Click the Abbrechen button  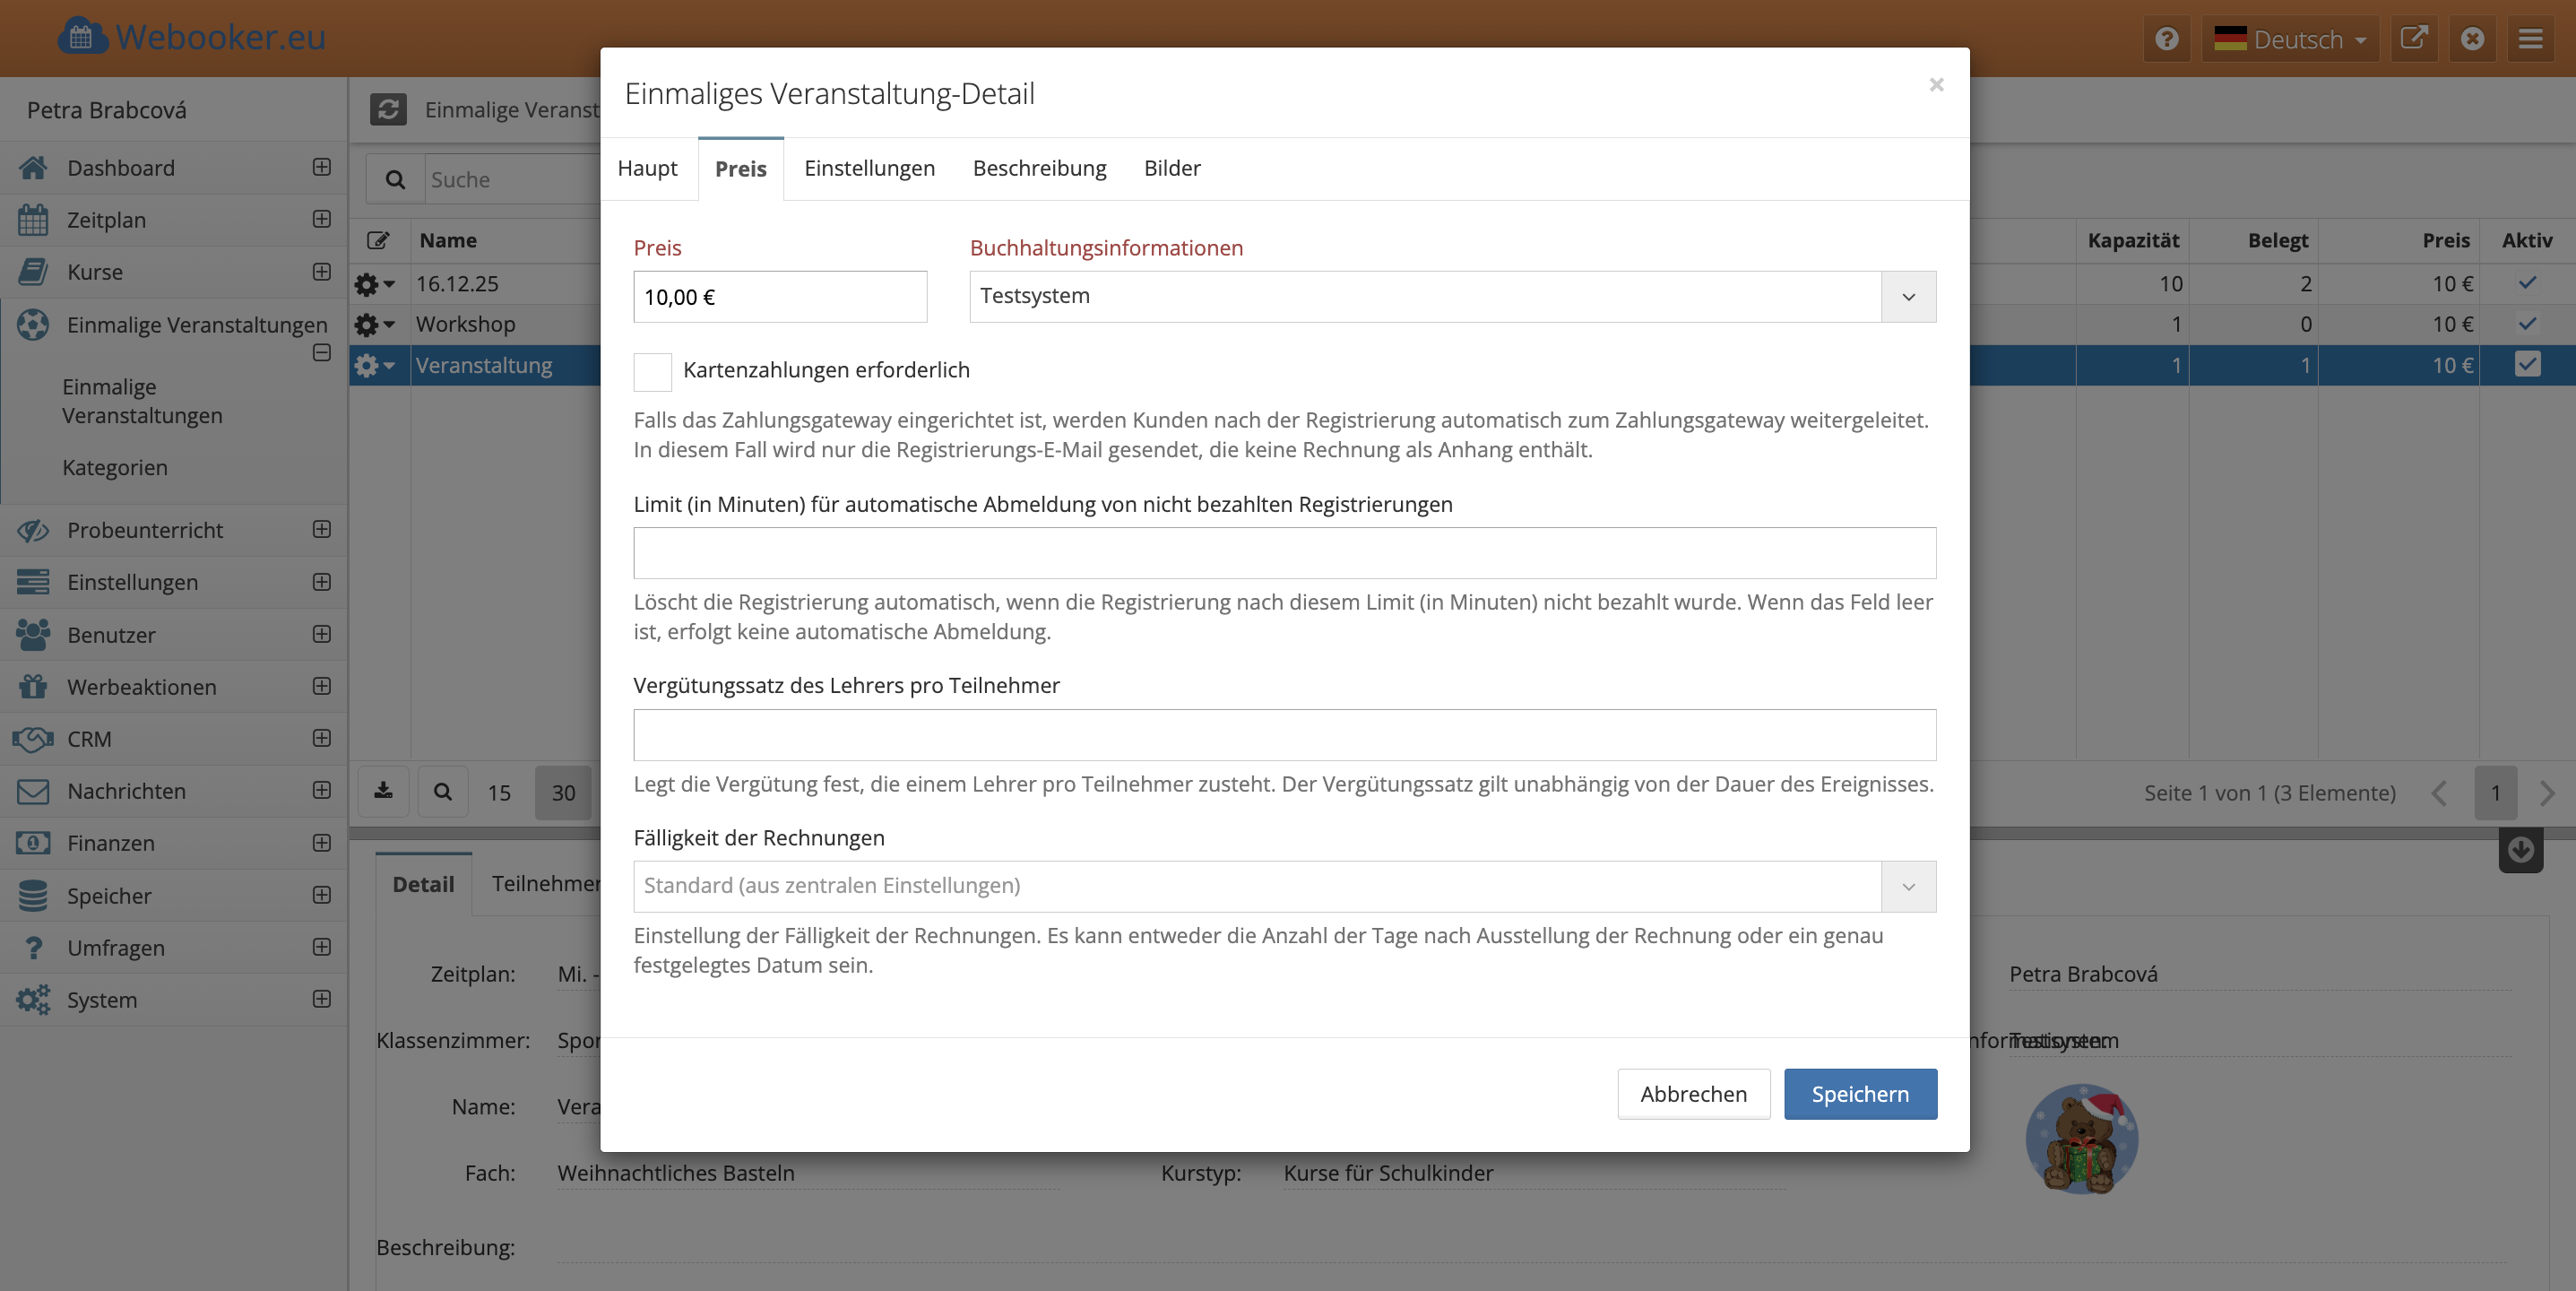(1693, 1094)
